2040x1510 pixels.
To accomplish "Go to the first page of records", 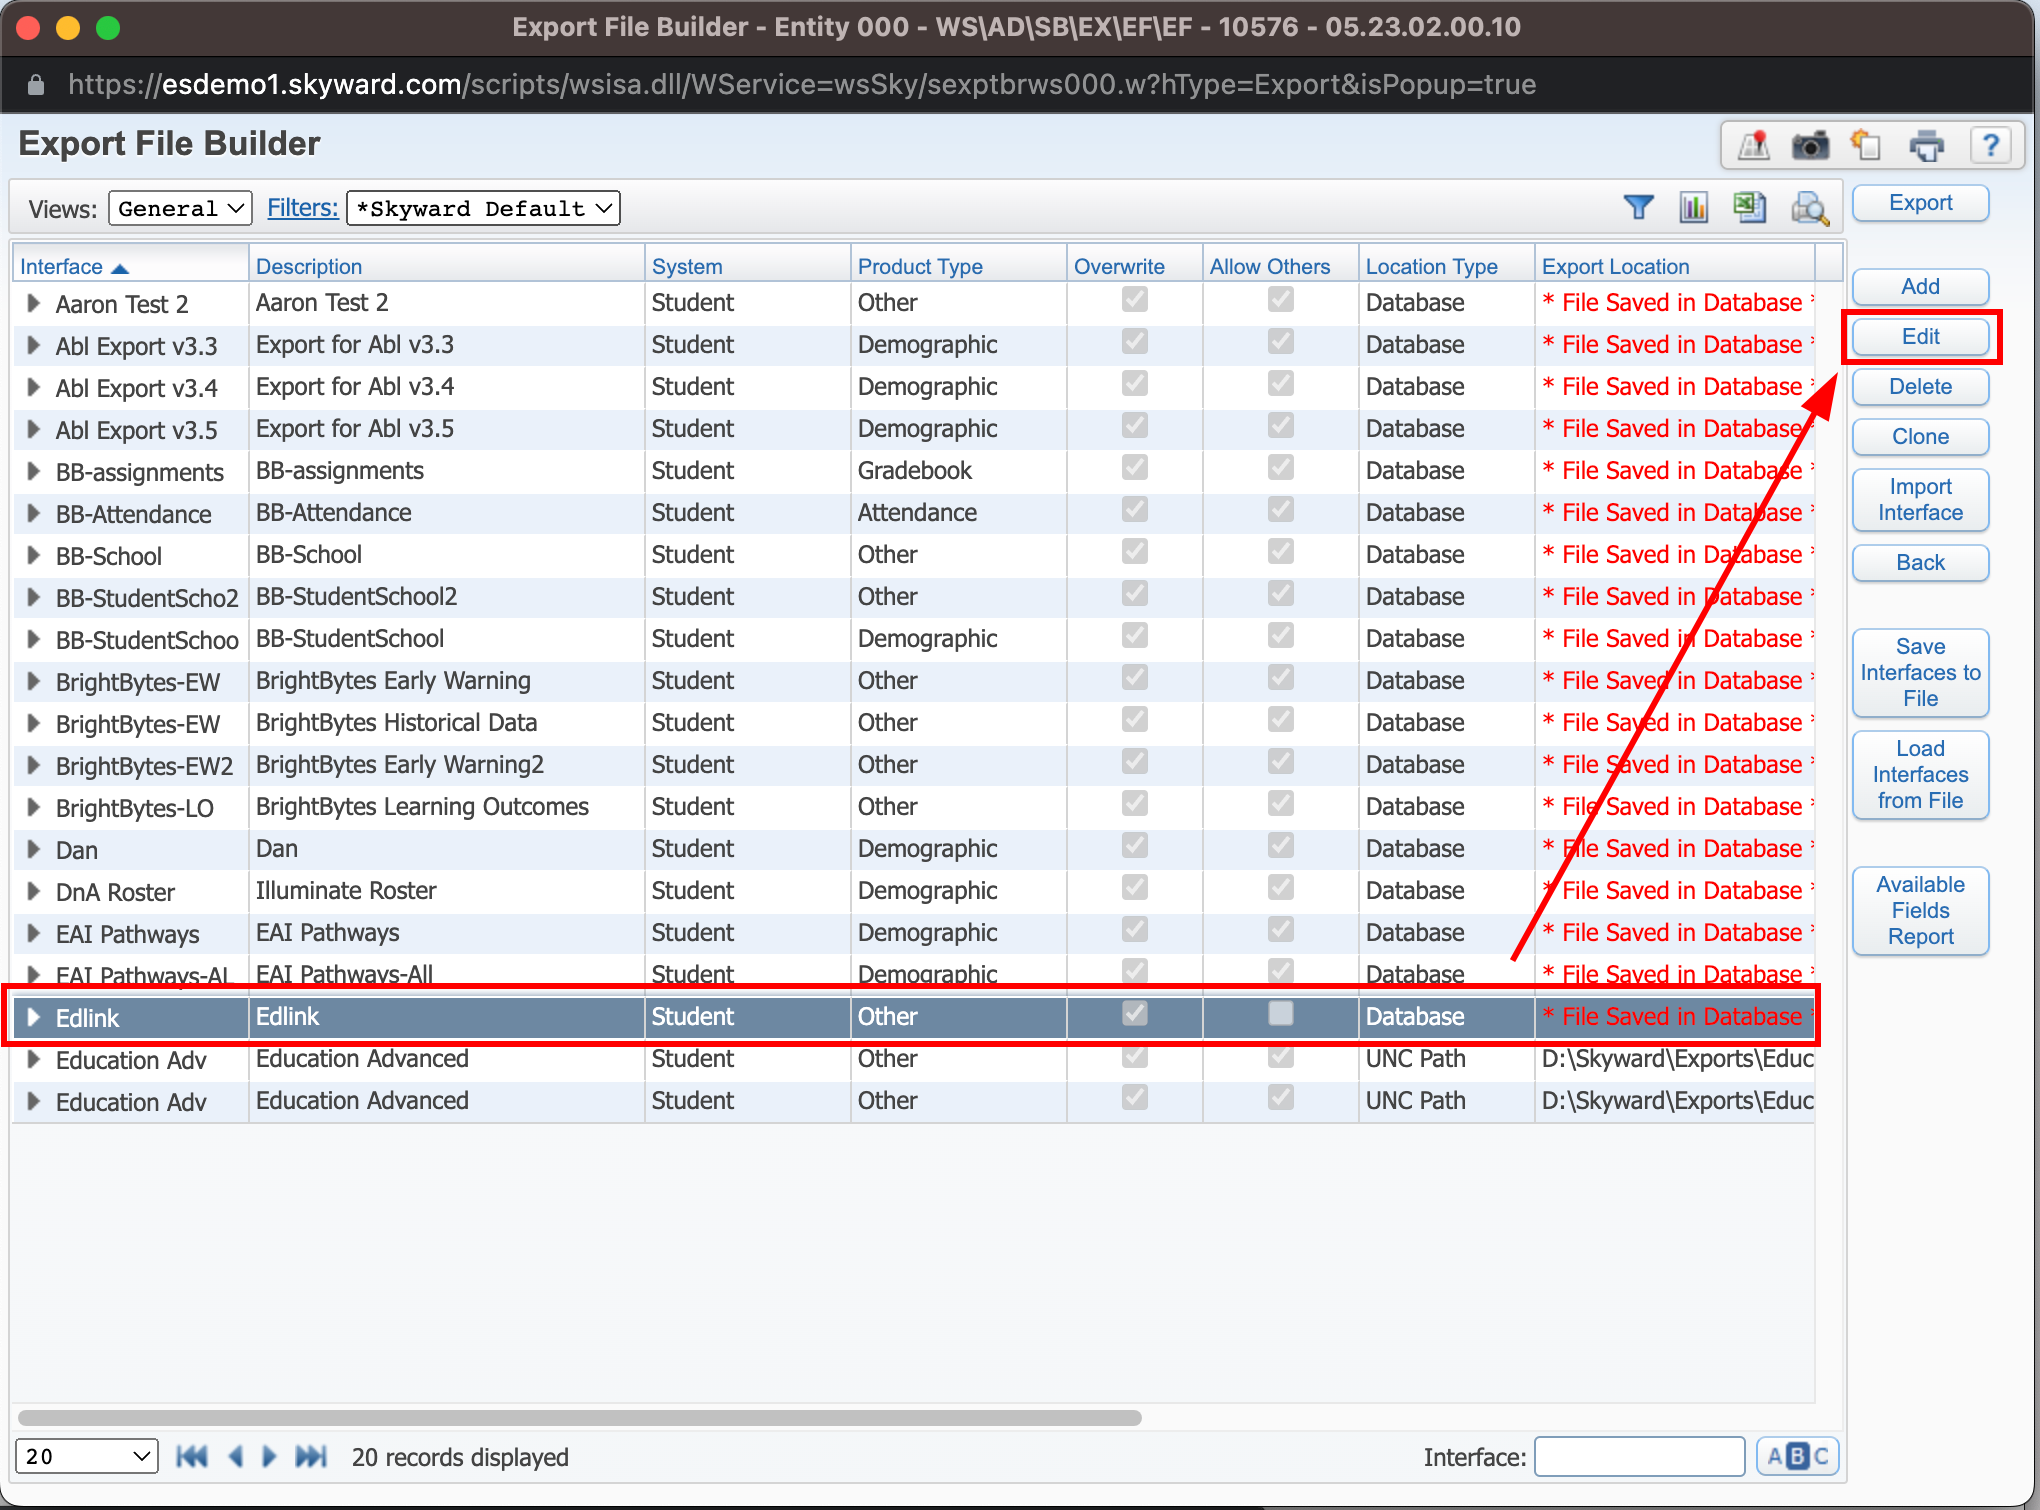I will pyautogui.click(x=192, y=1456).
